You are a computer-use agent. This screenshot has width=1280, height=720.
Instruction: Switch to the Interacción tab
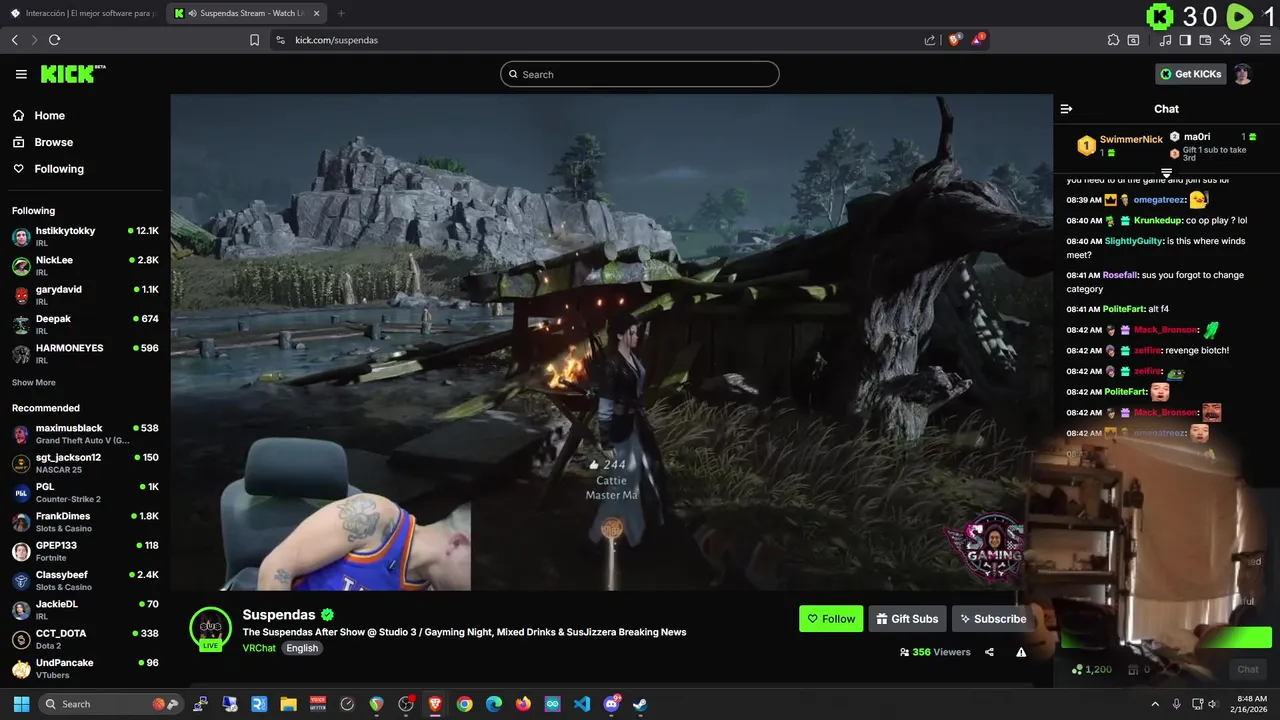pos(84,13)
